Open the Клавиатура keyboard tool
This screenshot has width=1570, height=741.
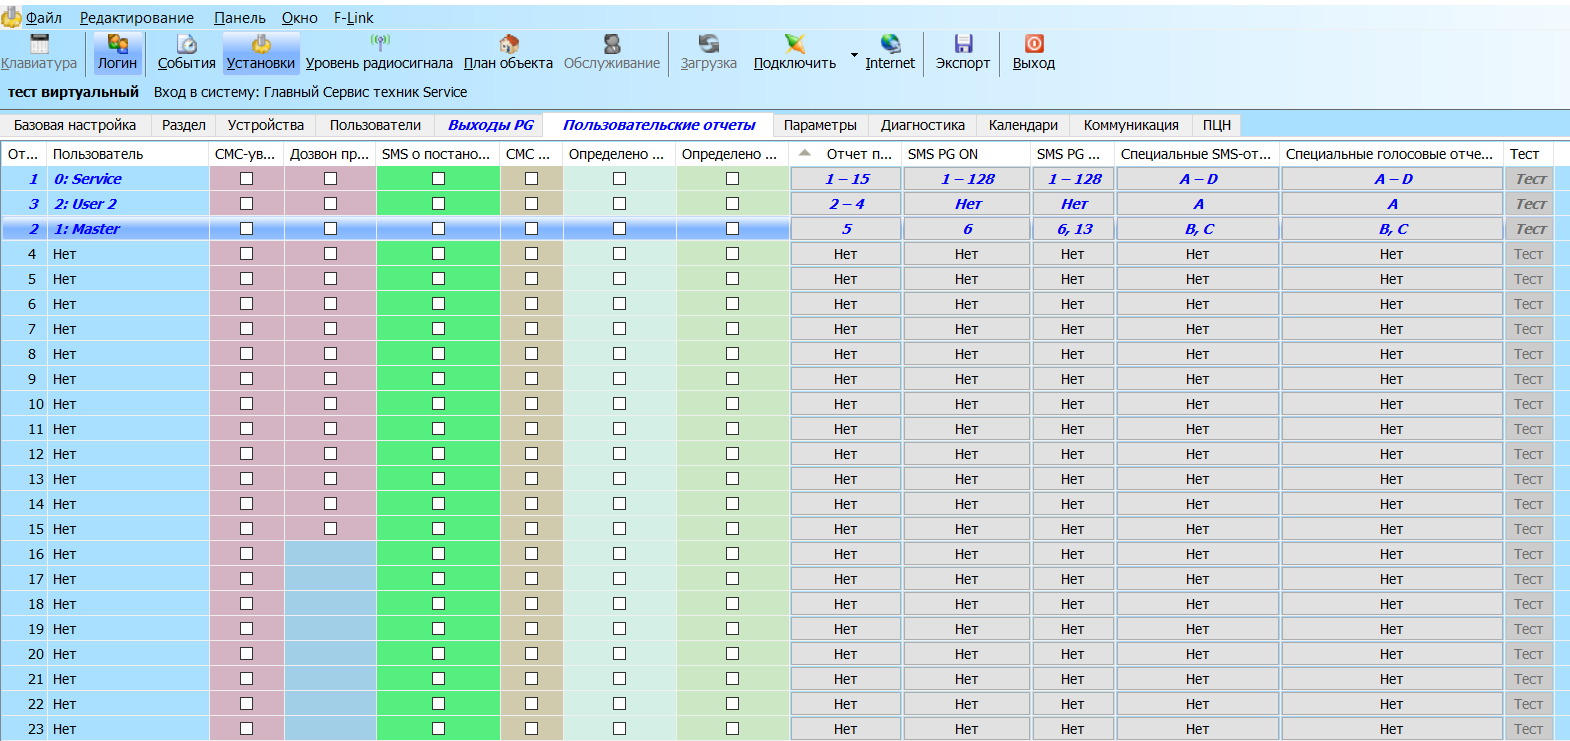(x=39, y=52)
